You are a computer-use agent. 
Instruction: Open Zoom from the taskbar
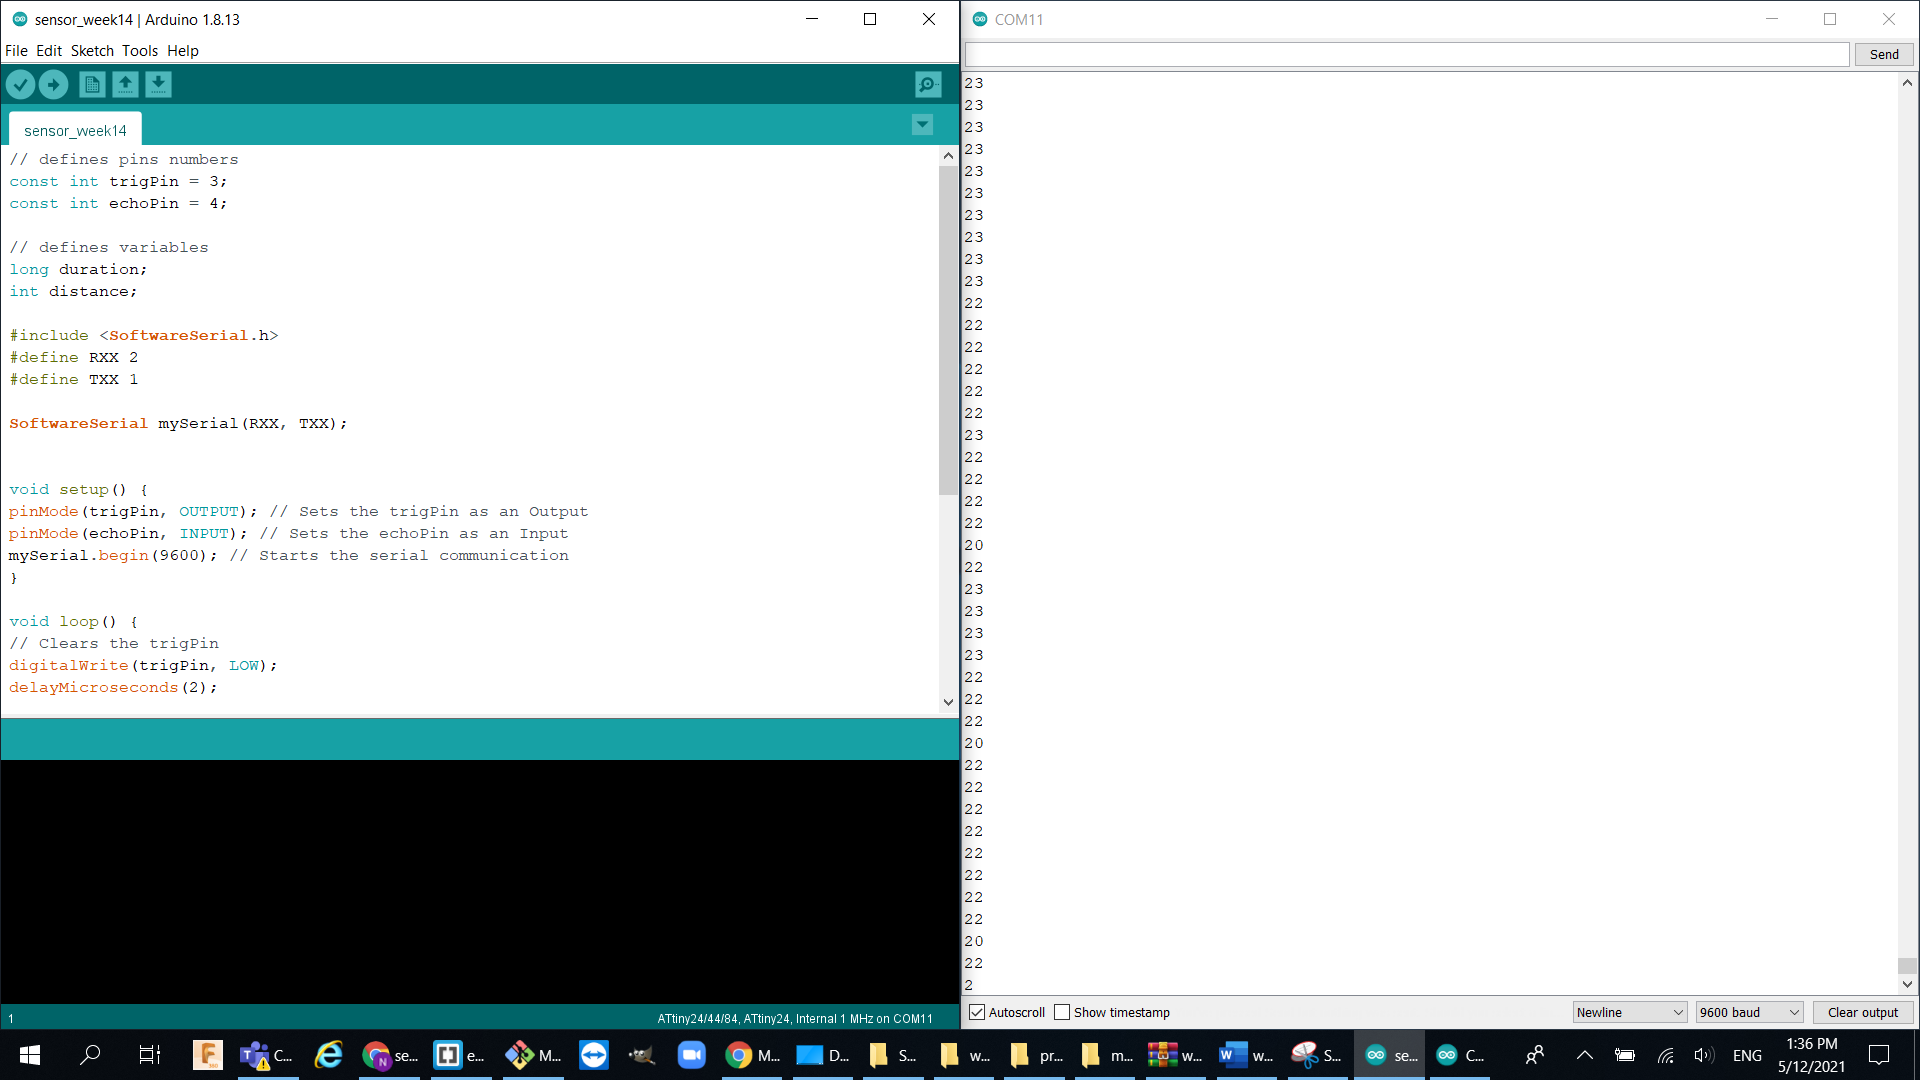click(691, 1055)
